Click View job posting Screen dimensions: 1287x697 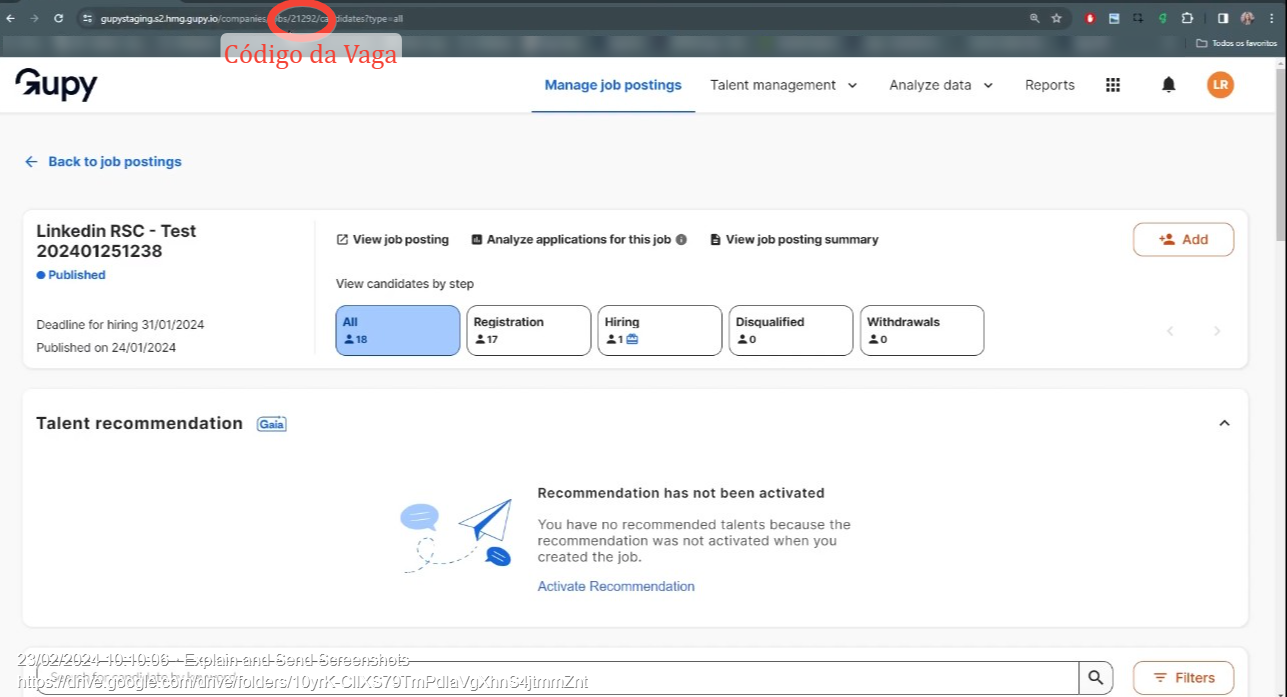click(x=393, y=240)
